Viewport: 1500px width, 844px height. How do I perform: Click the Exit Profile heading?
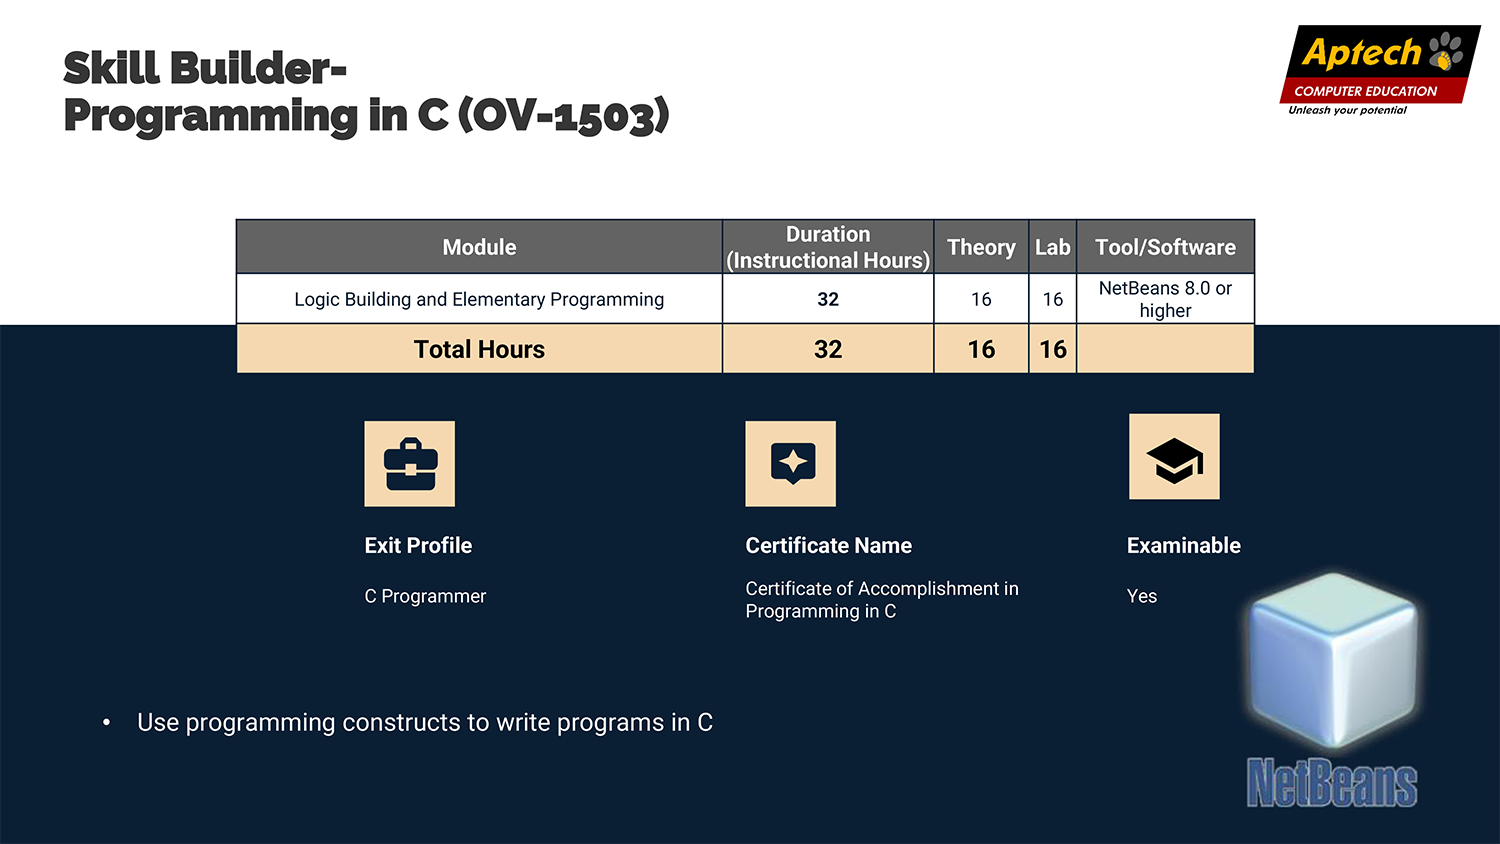click(x=418, y=546)
